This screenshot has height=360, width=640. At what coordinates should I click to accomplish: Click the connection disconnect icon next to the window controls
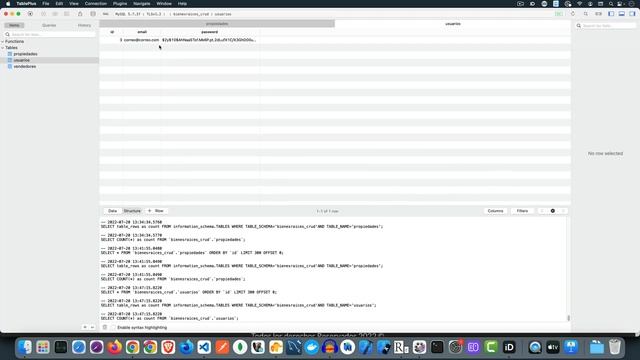pyautogui.click(x=30, y=14)
